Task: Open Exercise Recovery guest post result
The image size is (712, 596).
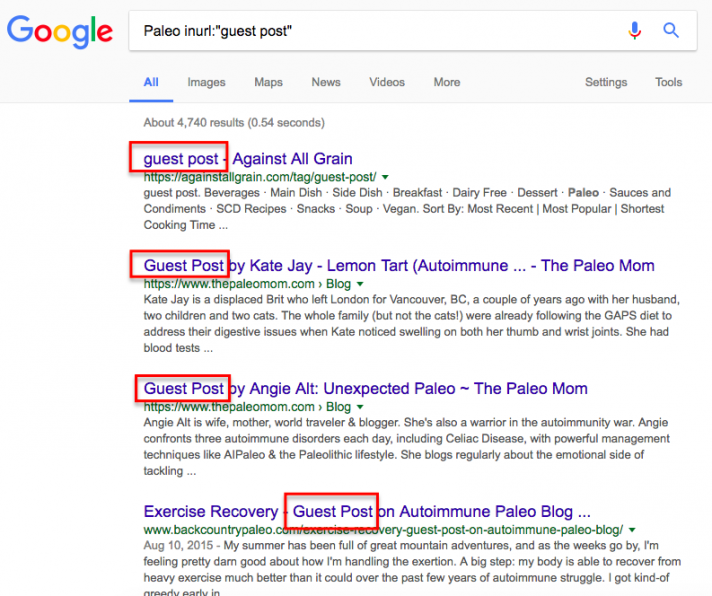Action: [367, 512]
